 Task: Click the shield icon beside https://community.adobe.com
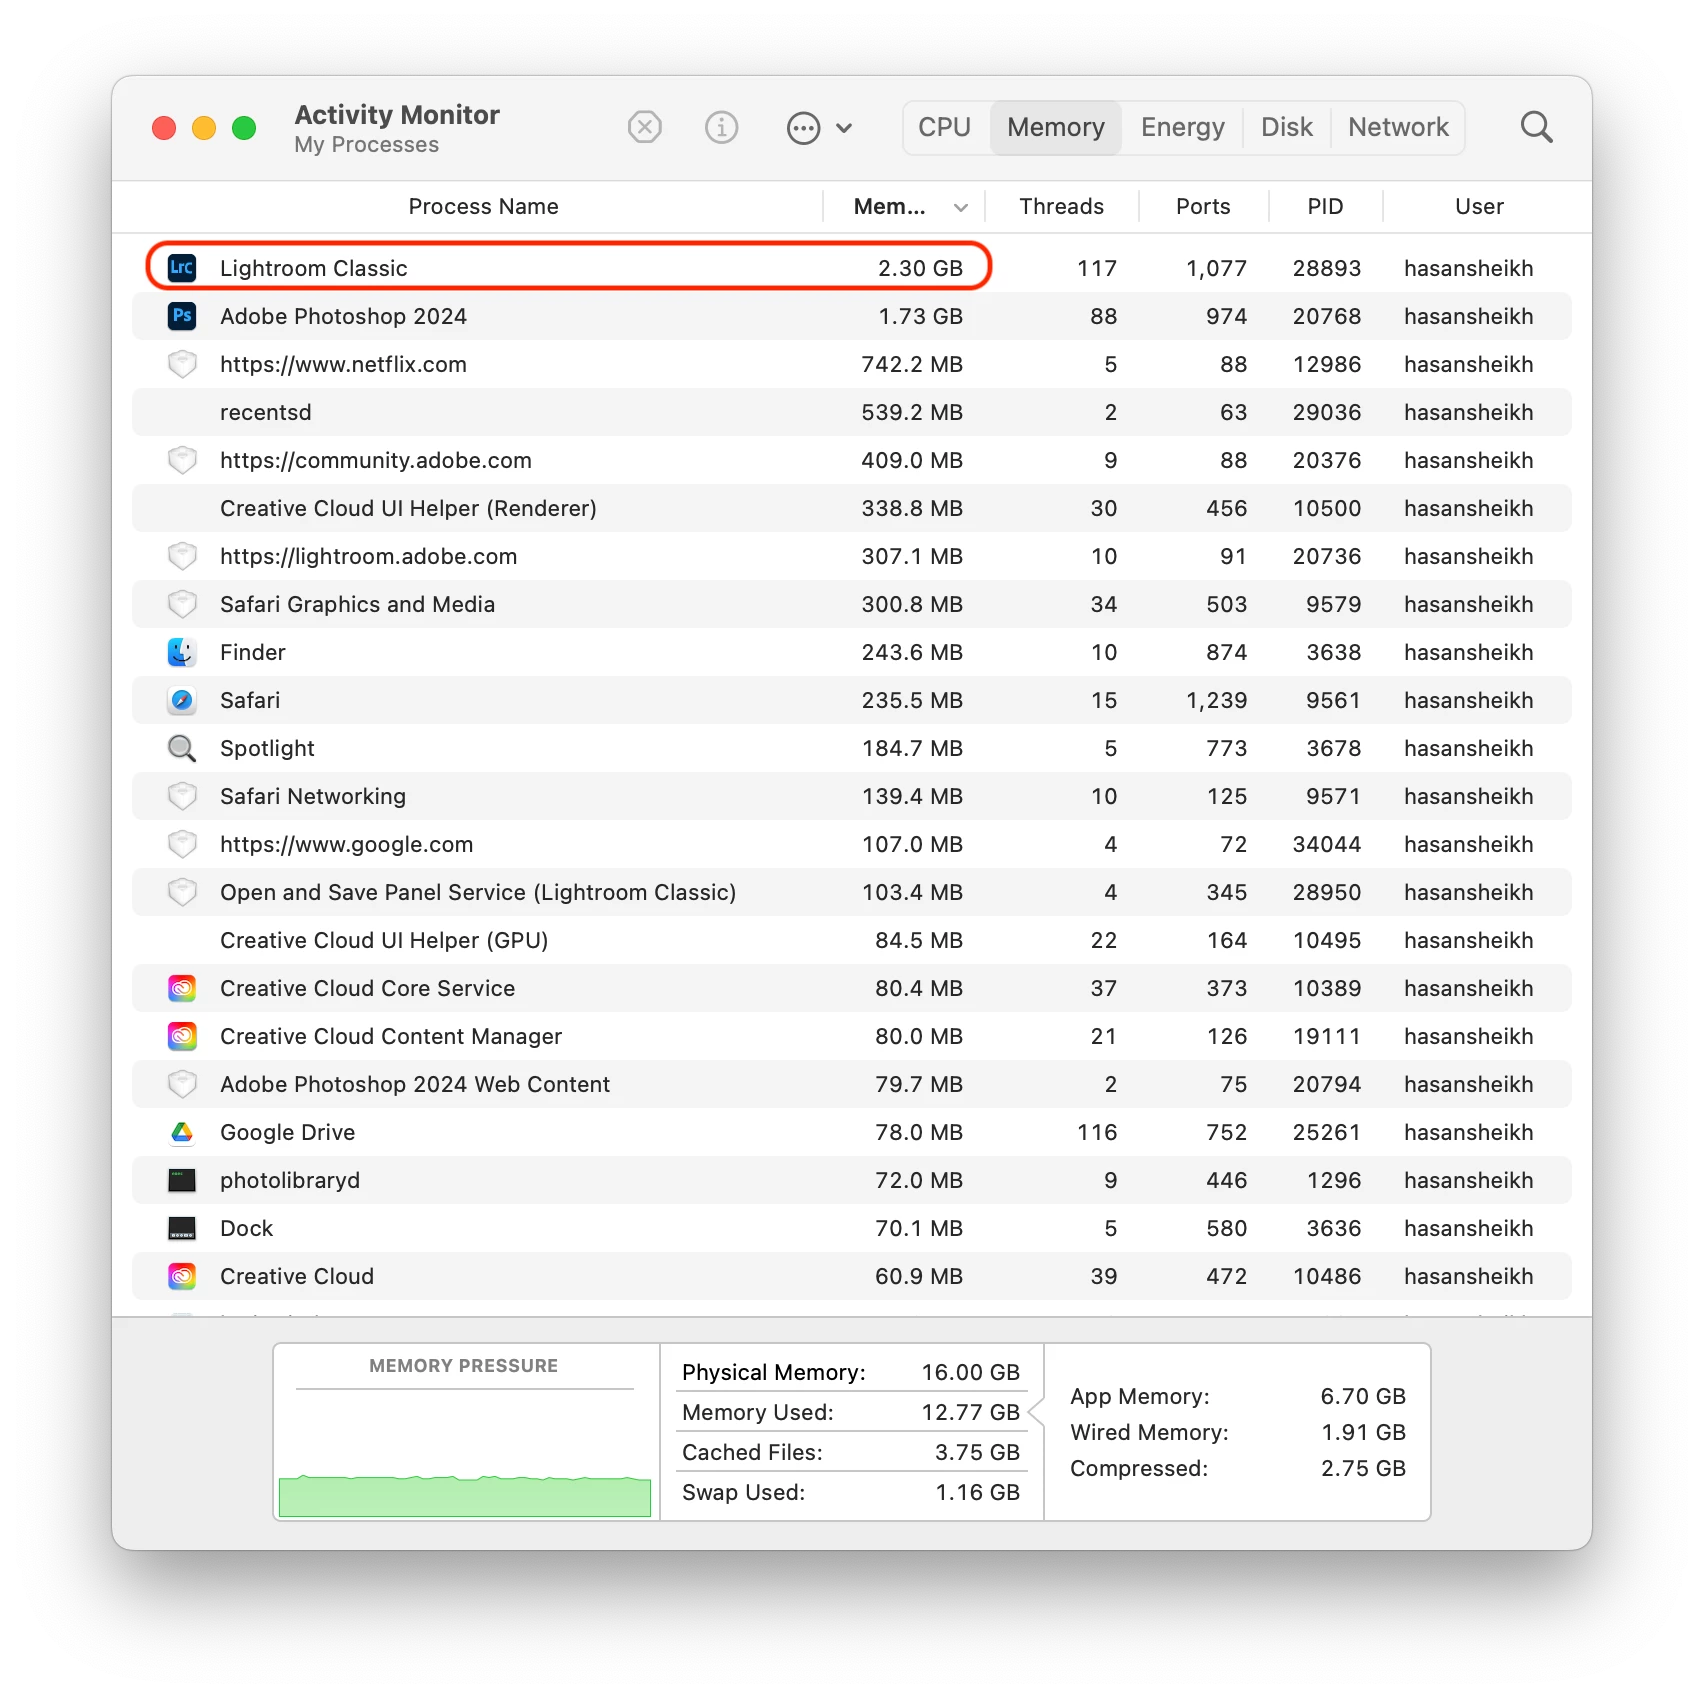pos(182,460)
